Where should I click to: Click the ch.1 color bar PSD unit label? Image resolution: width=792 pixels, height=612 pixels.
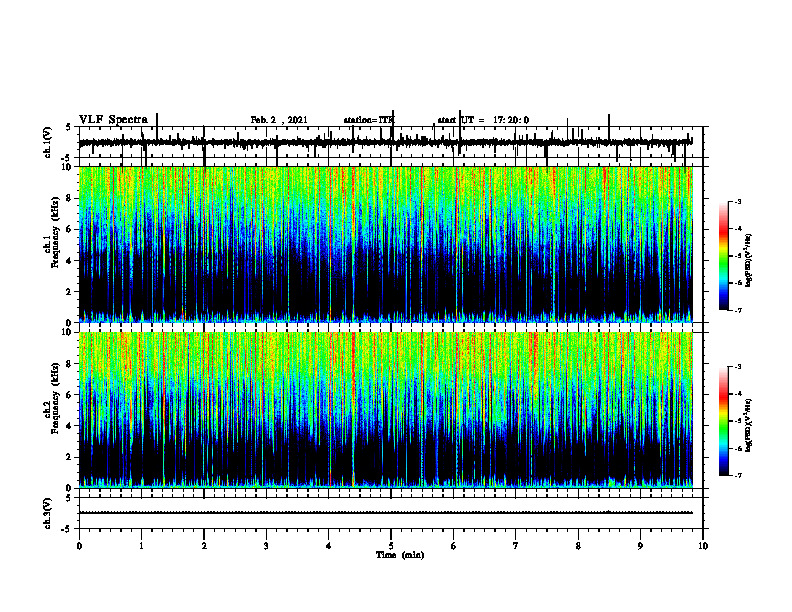coord(749,261)
